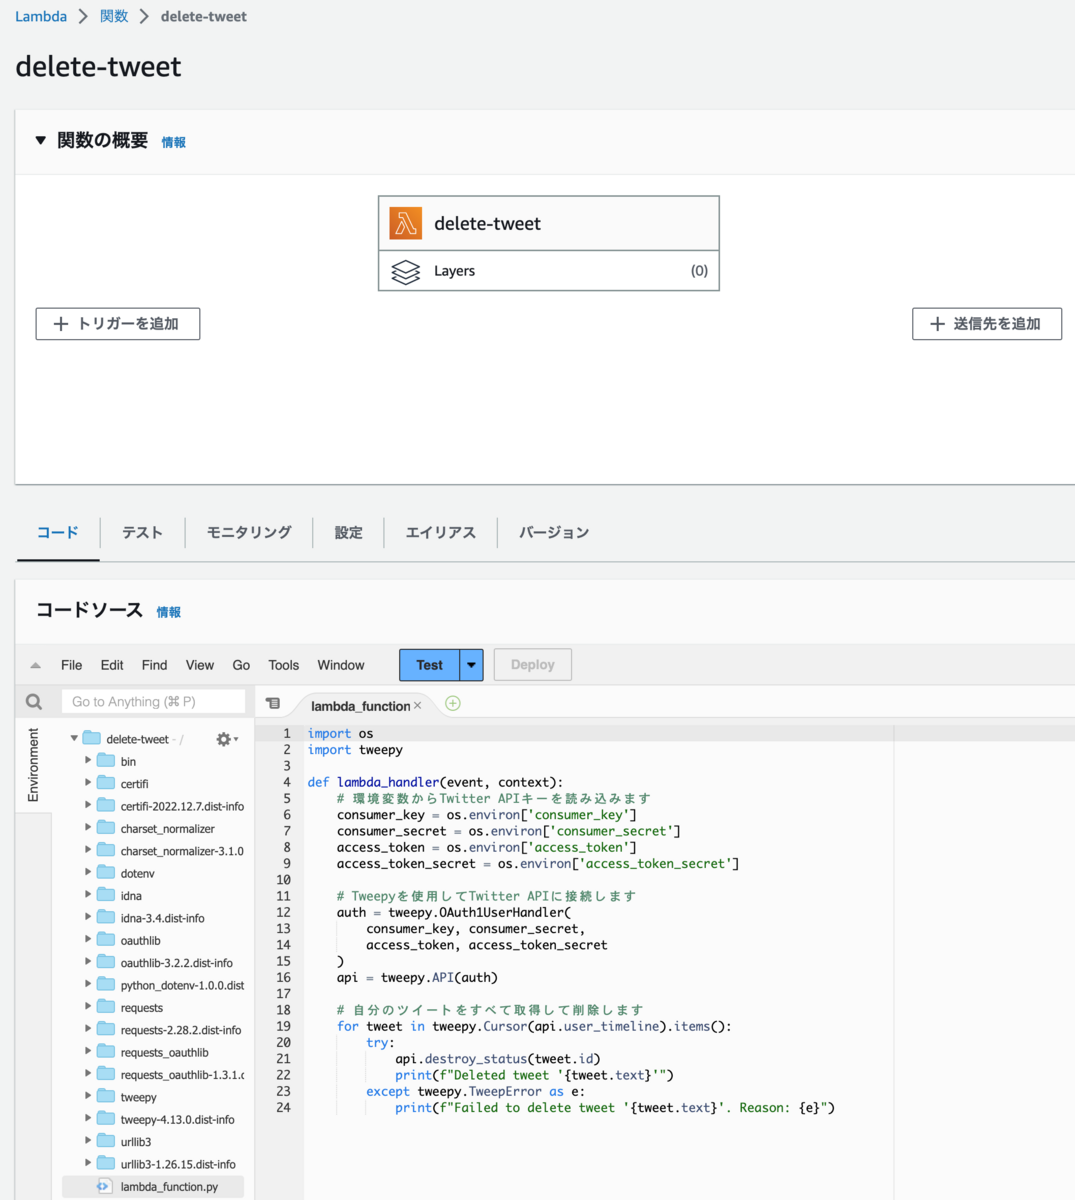Expand the oauthlib folder
The width and height of the screenshot is (1075, 1200).
(88, 940)
